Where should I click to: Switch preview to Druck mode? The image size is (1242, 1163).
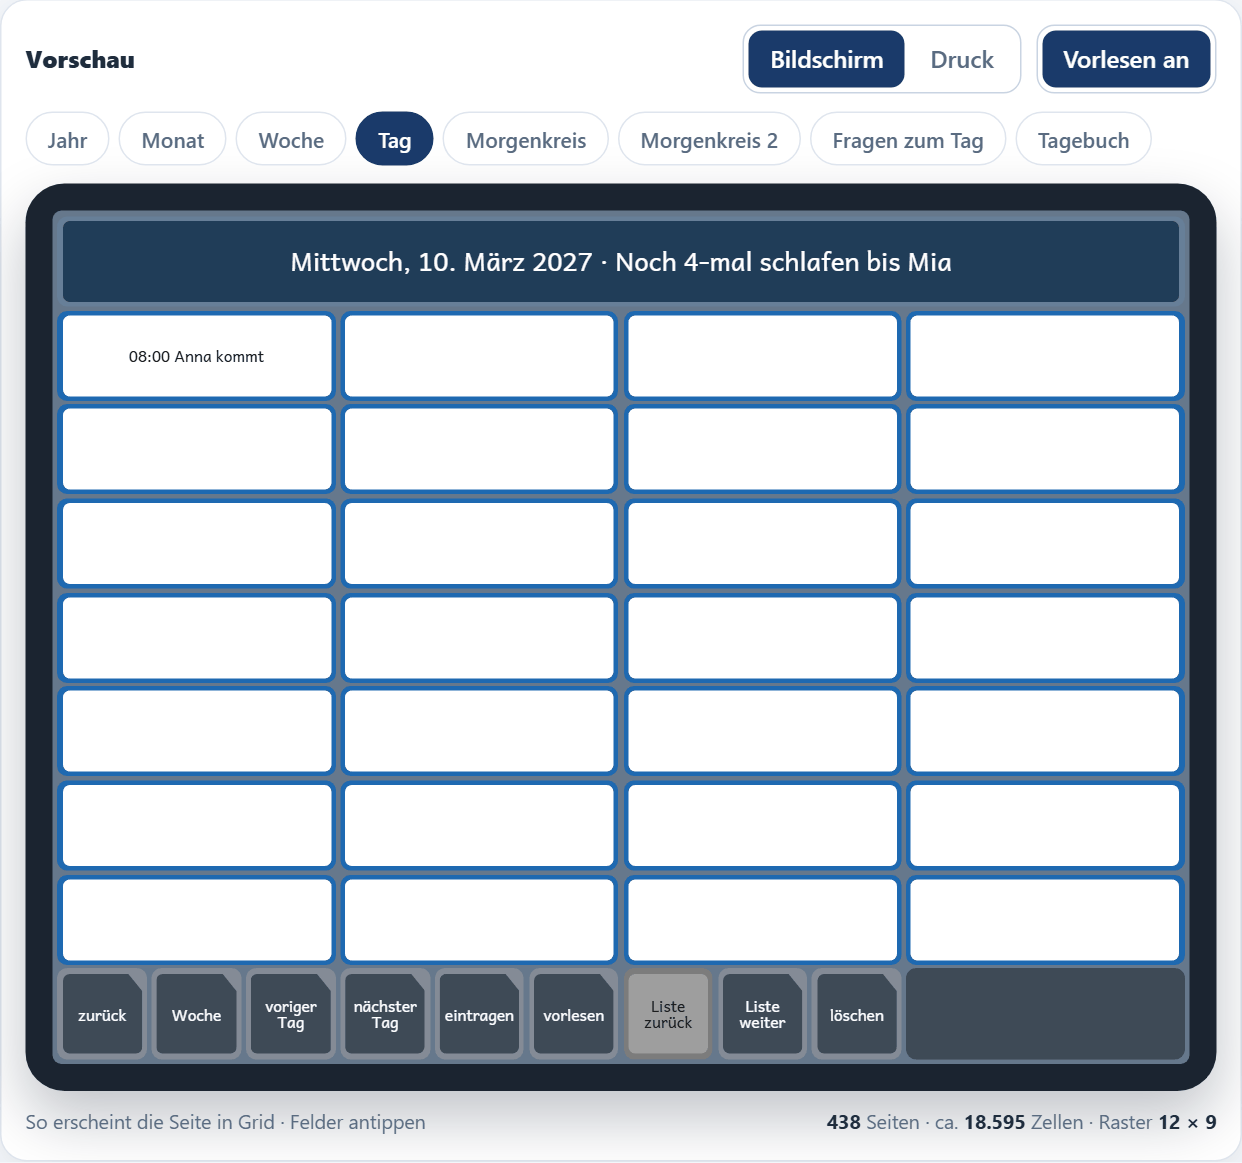pos(962,59)
